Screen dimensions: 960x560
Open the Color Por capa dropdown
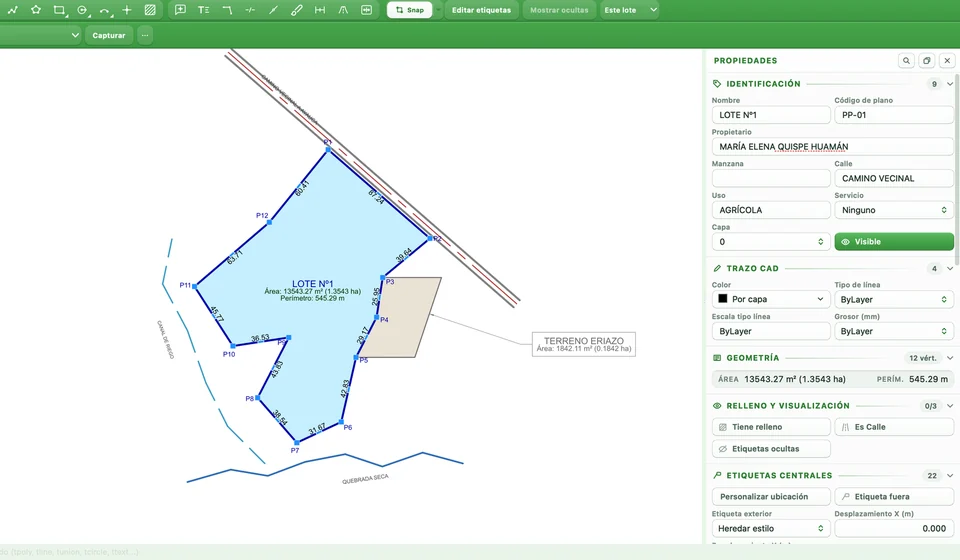coord(771,299)
